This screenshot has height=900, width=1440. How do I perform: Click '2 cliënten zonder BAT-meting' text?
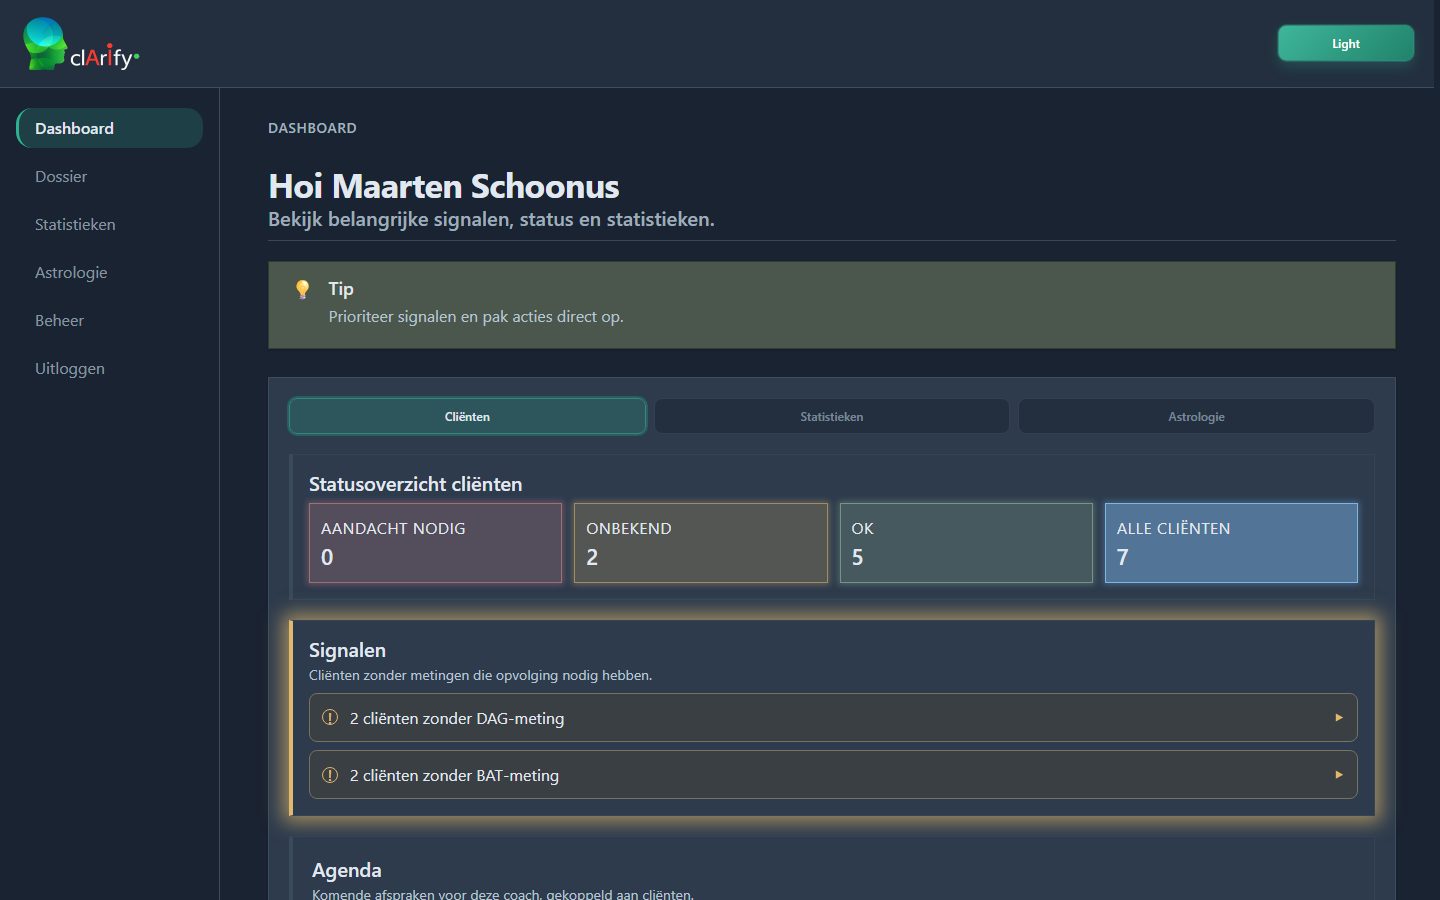[x=454, y=775]
